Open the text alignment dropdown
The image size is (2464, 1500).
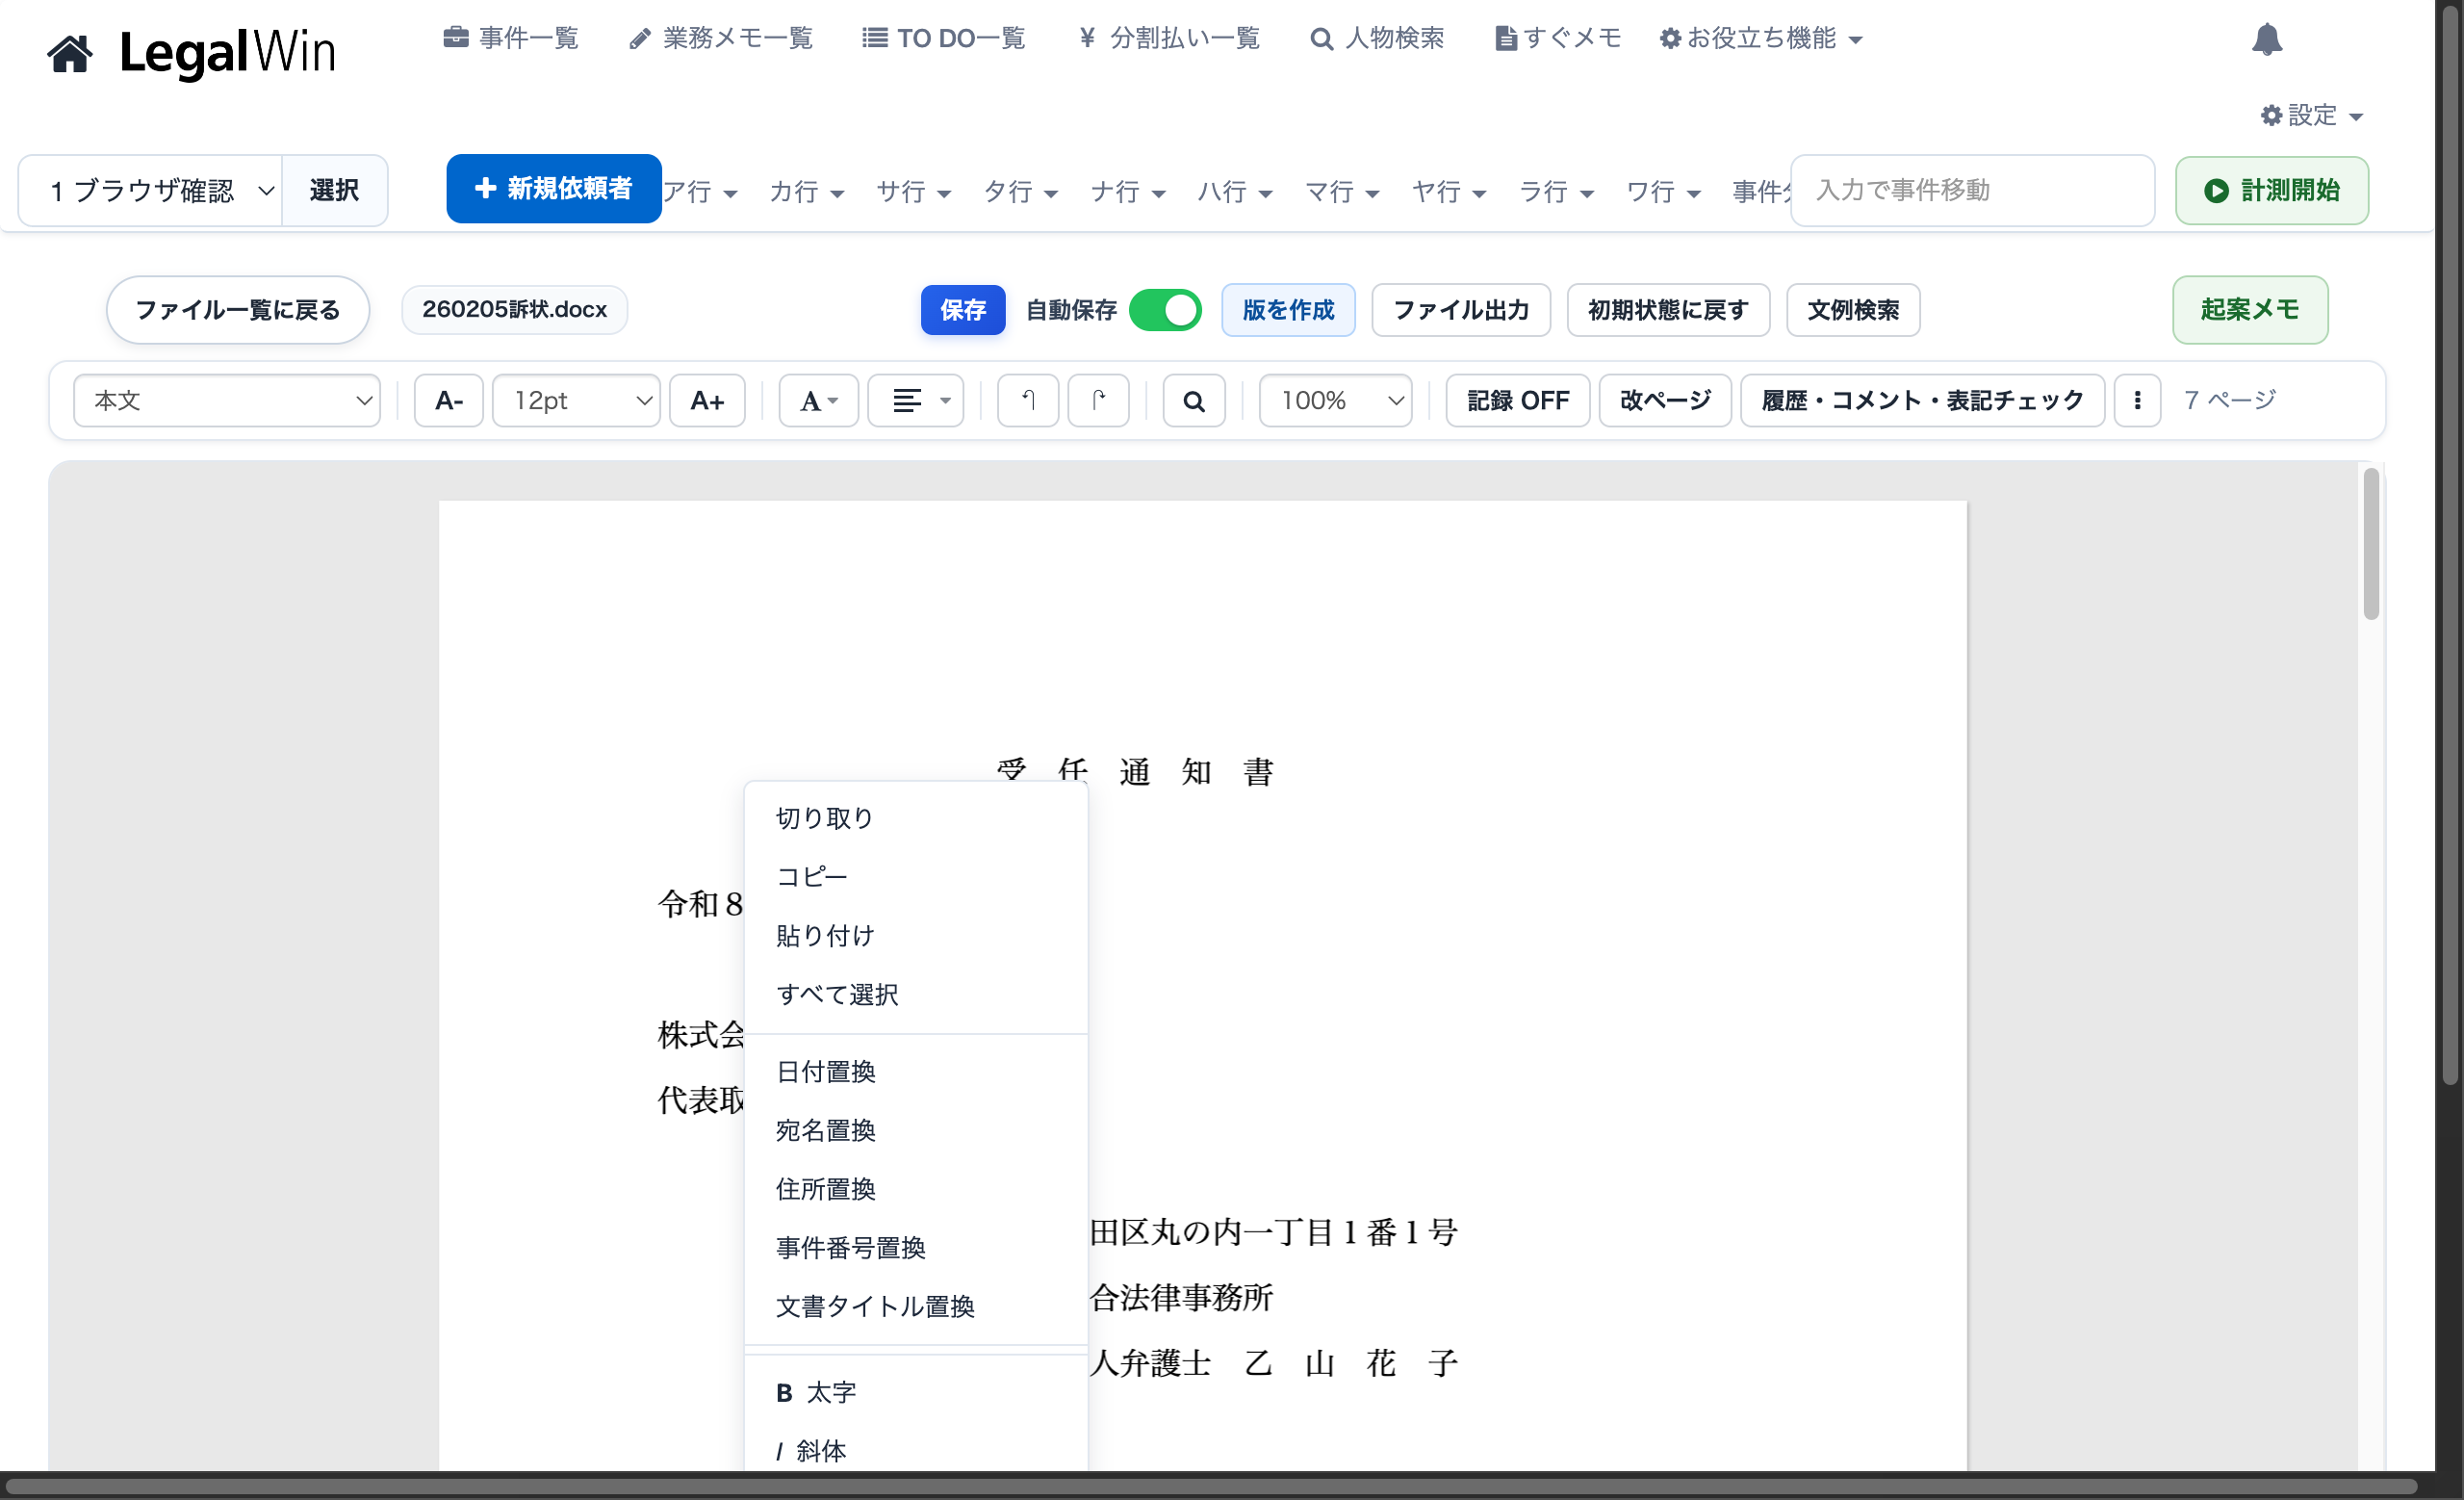(916, 401)
